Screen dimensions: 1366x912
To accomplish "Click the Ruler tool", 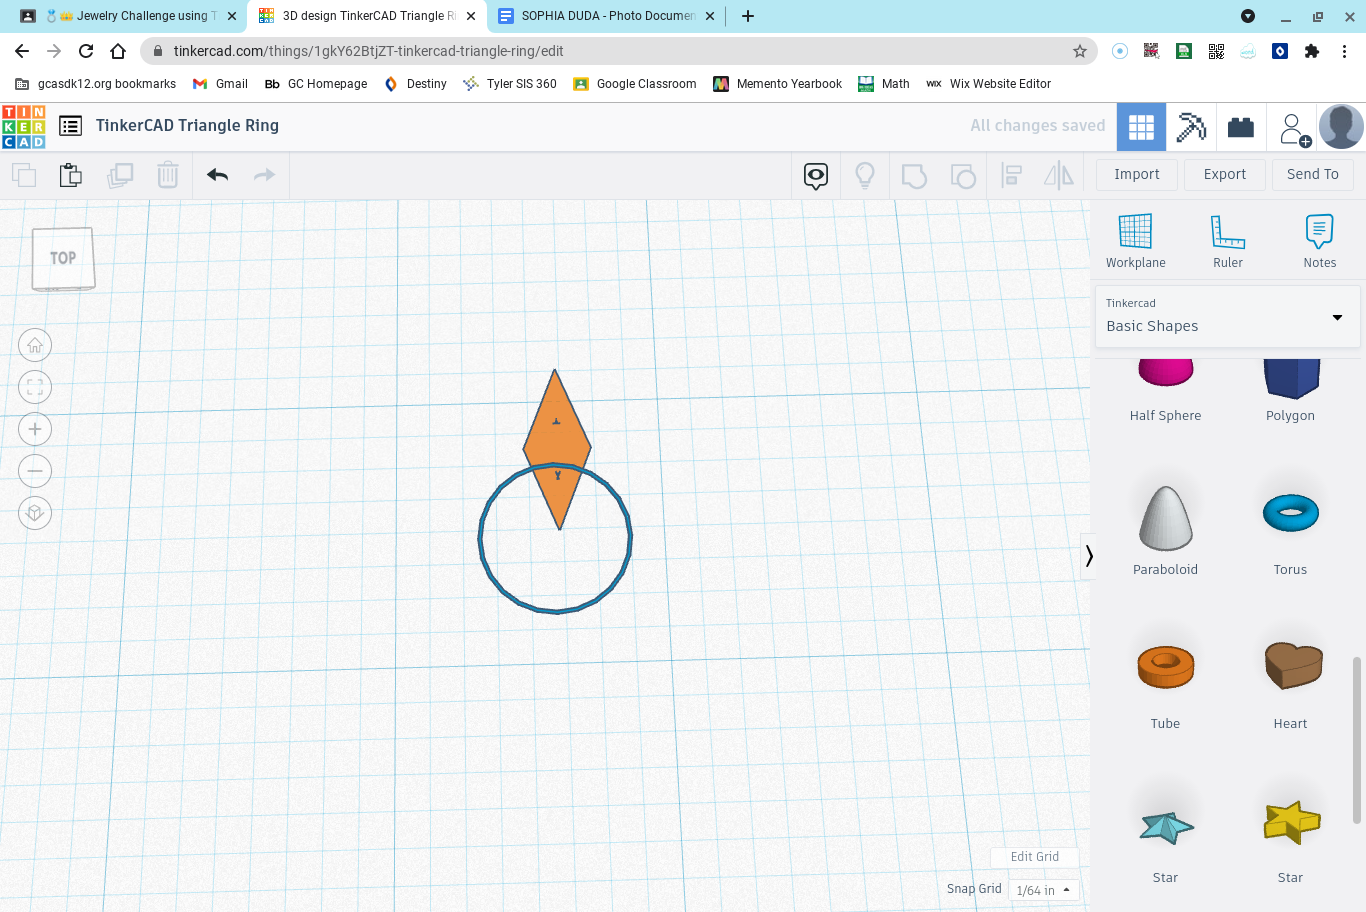I will click(x=1227, y=240).
